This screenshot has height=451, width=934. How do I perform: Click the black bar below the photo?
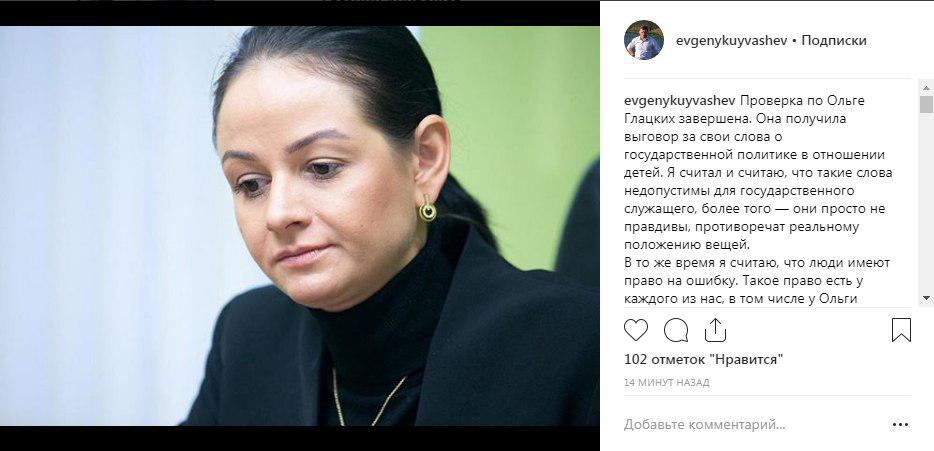click(x=300, y=438)
